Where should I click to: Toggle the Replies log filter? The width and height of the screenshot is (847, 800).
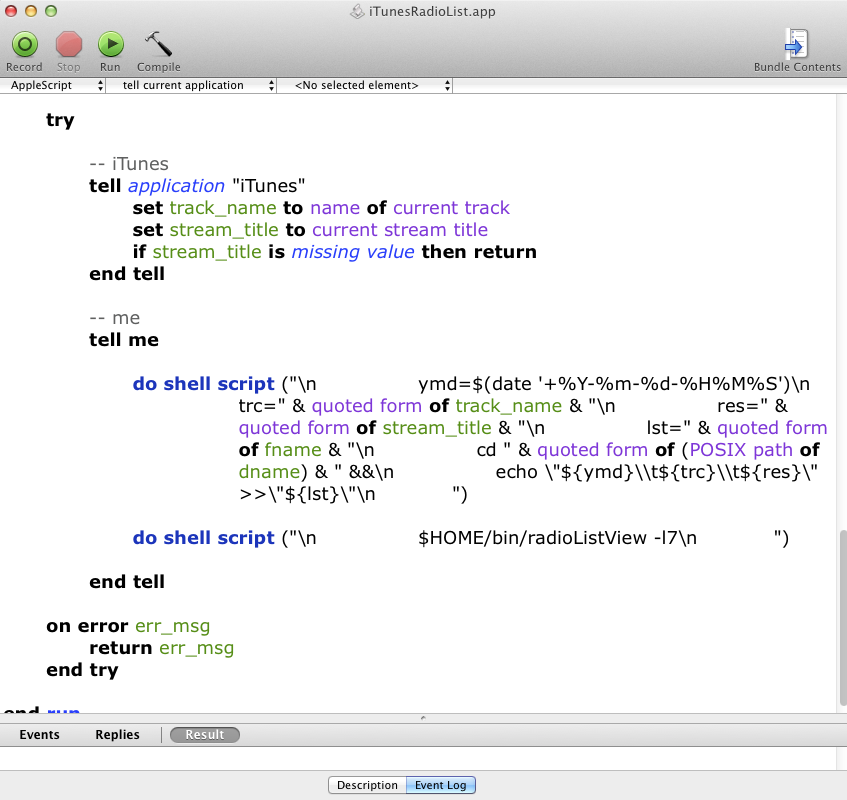tap(117, 735)
